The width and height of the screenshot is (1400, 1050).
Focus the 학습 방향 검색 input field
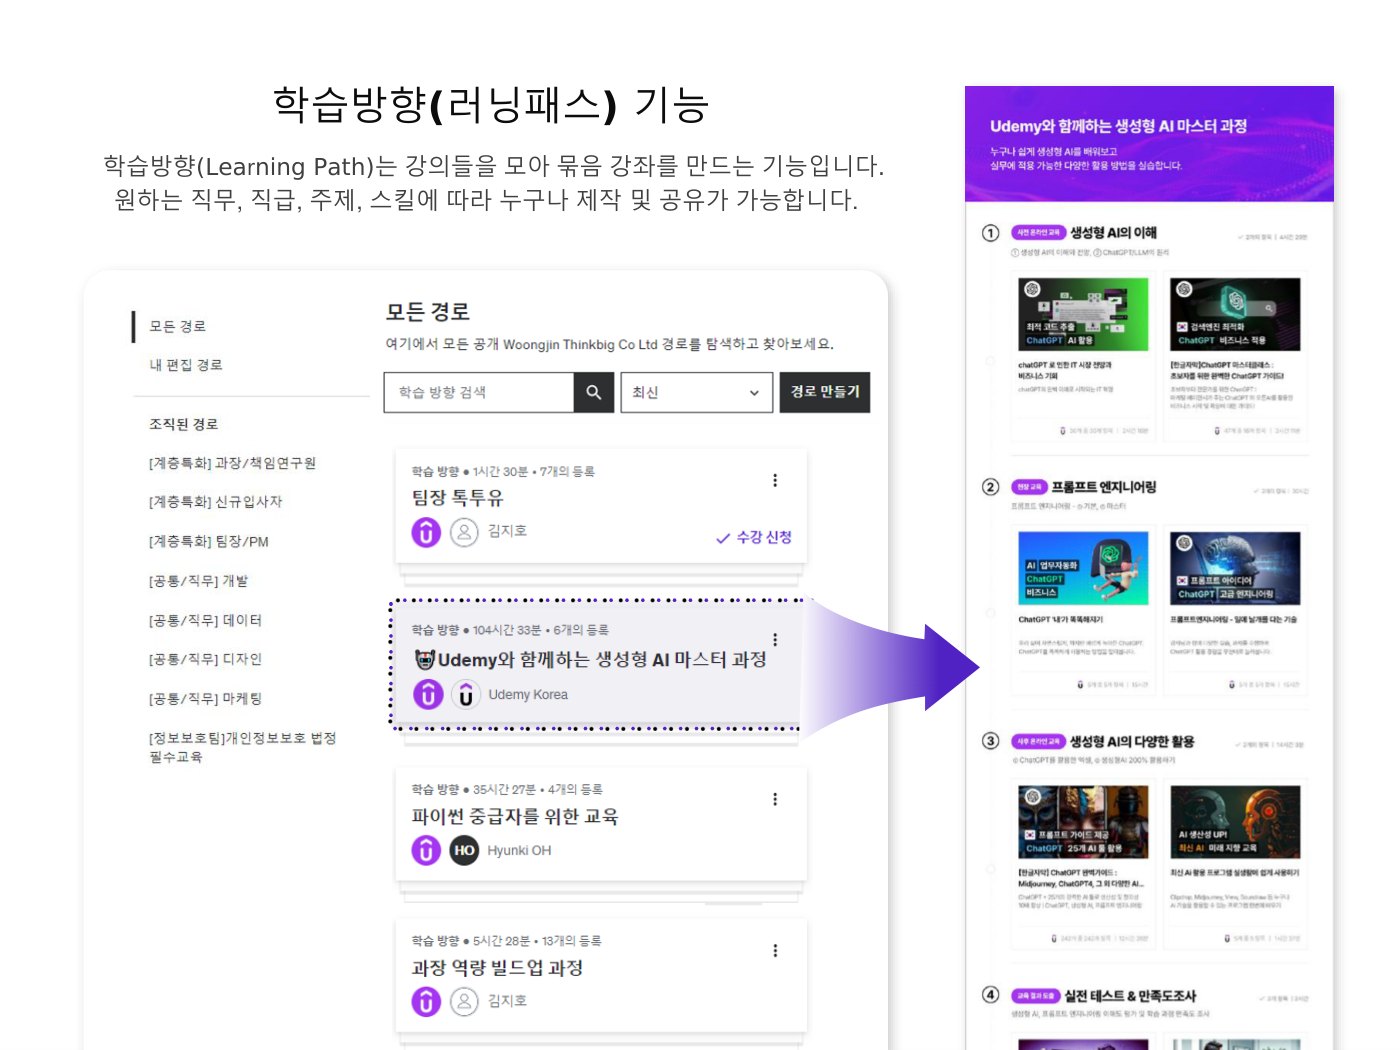(479, 392)
